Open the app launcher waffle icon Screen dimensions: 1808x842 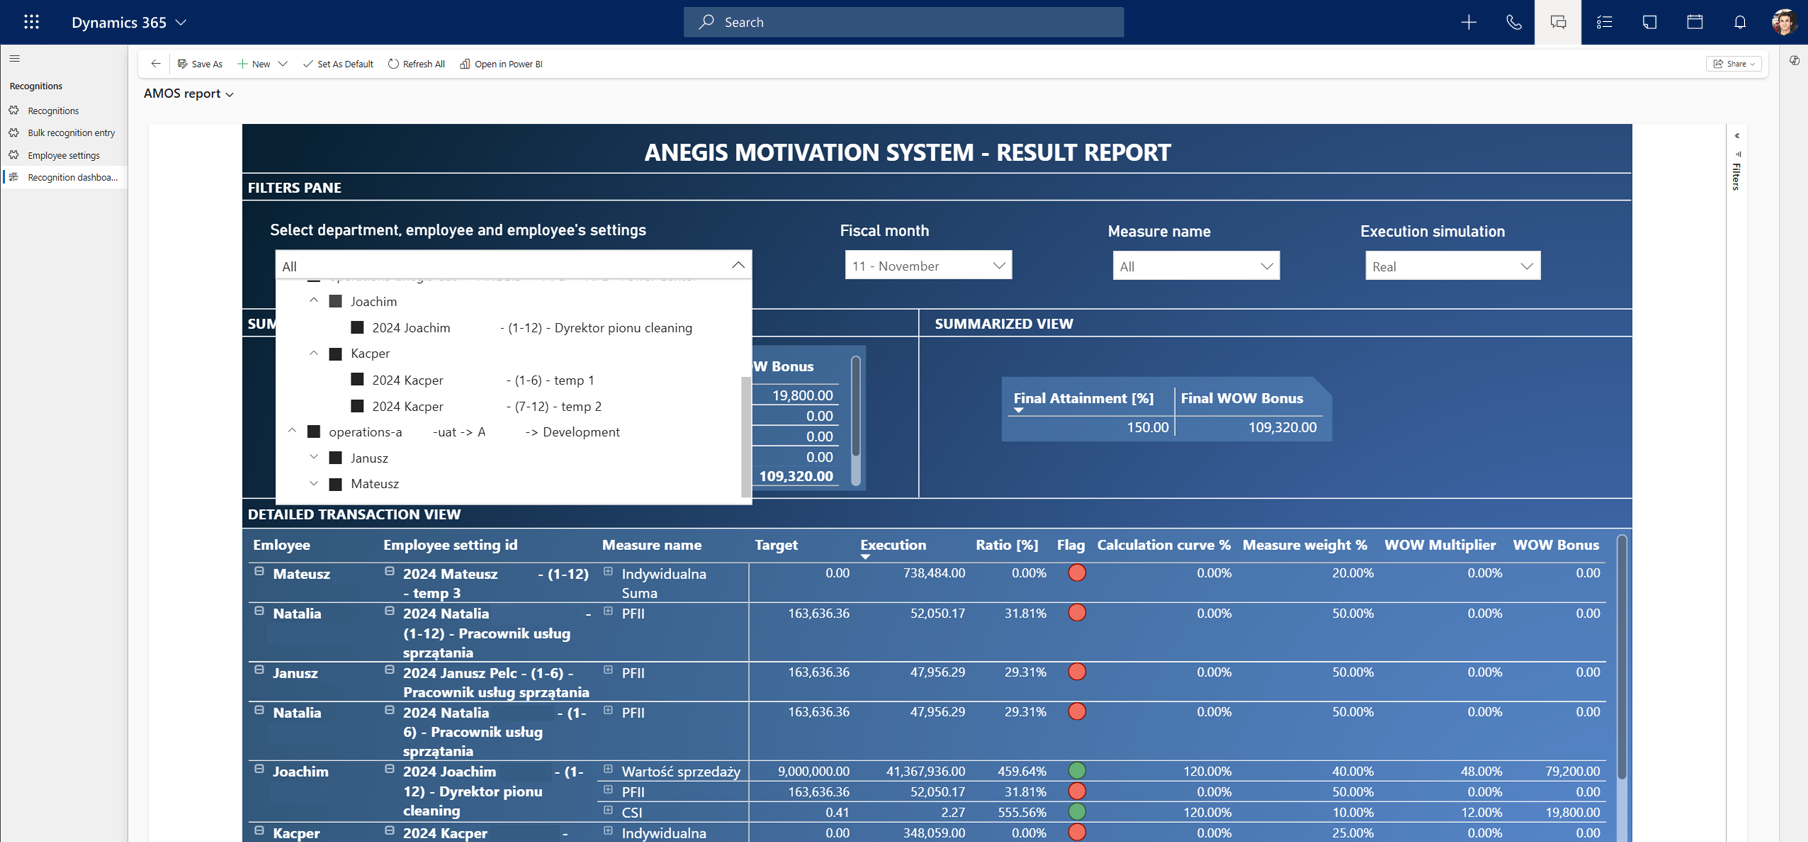coord(31,21)
